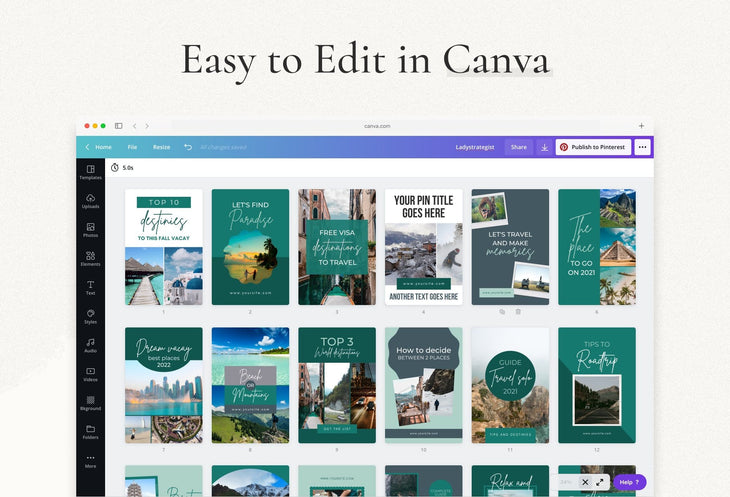
Task: Open the Templates panel in sidebar
Action: (x=90, y=172)
